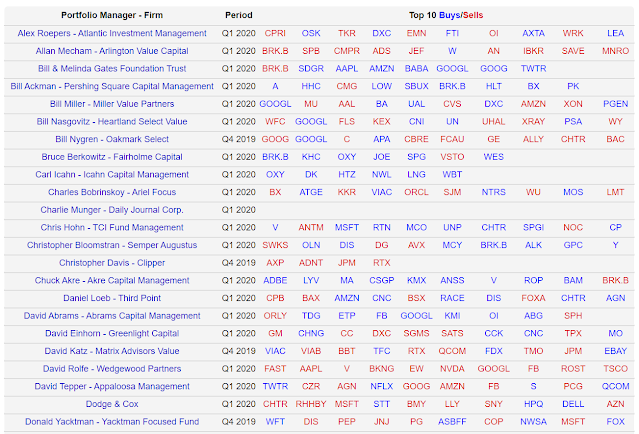Click TWTR ticker in Gates Foundation row
The image size is (639, 434).
click(533, 68)
